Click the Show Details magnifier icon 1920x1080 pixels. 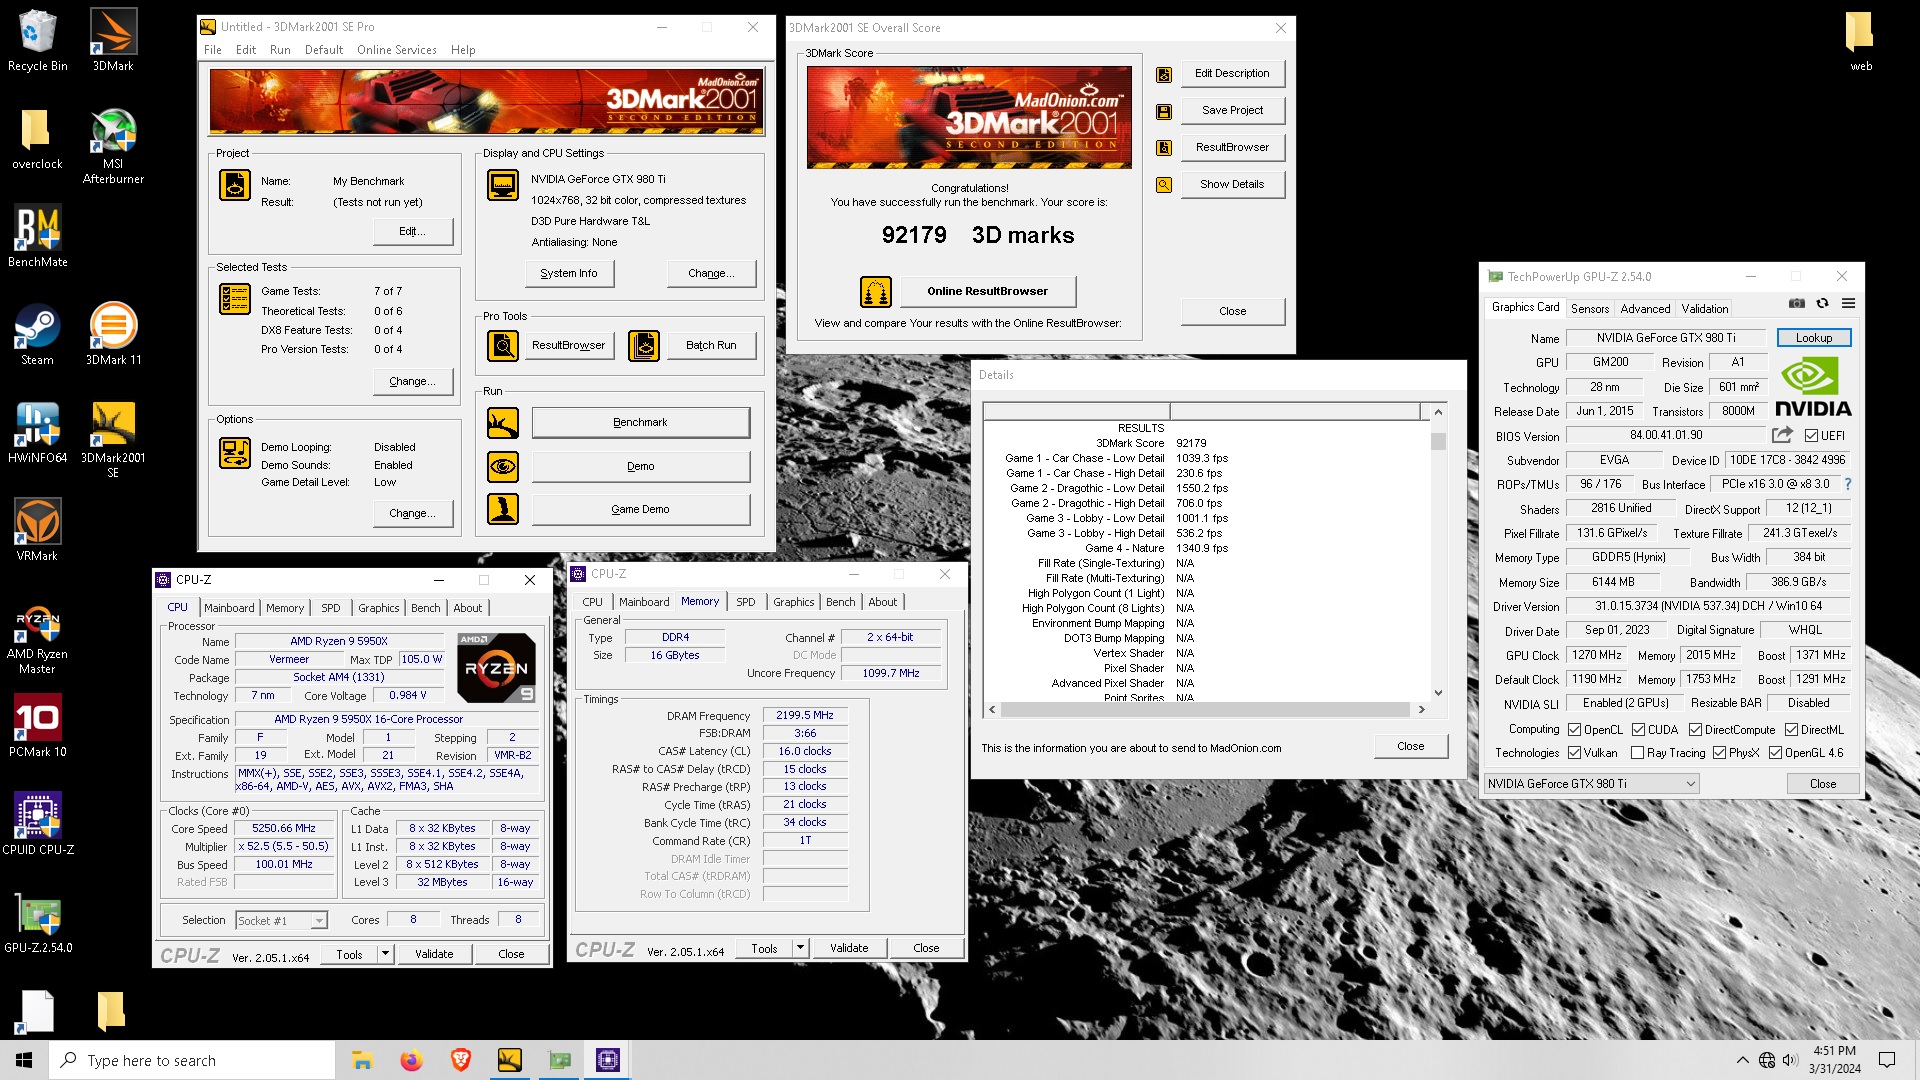pos(1164,185)
